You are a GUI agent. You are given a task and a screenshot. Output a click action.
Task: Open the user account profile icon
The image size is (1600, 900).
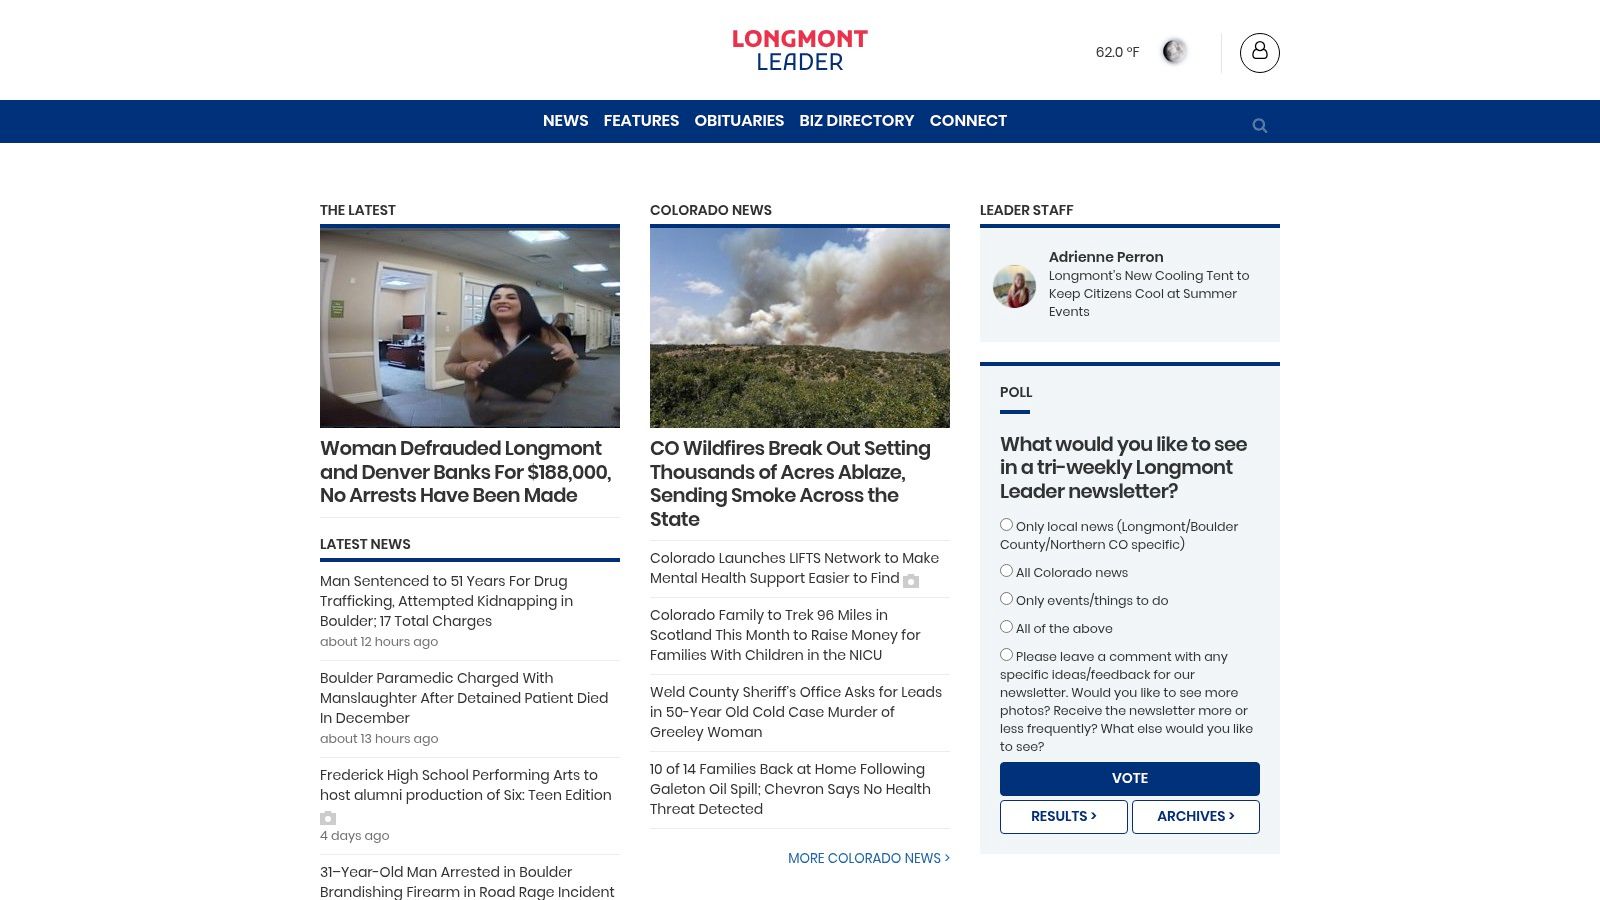[x=1259, y=52]
